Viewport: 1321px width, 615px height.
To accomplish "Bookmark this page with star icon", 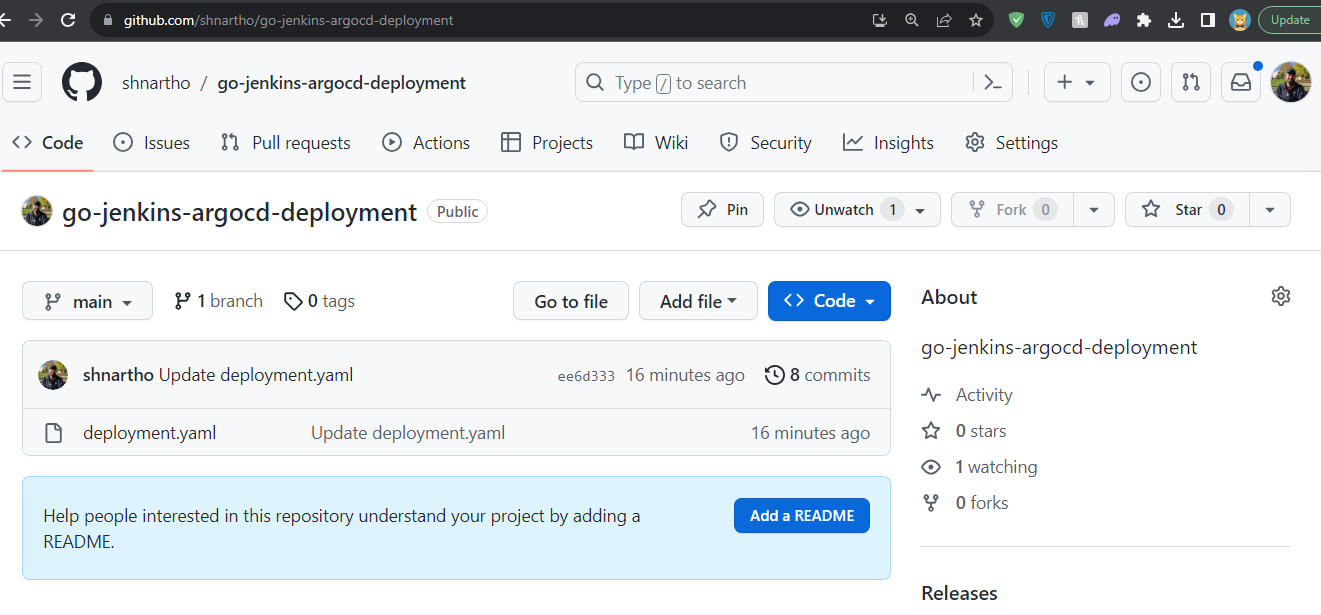I will coord(976,20).
